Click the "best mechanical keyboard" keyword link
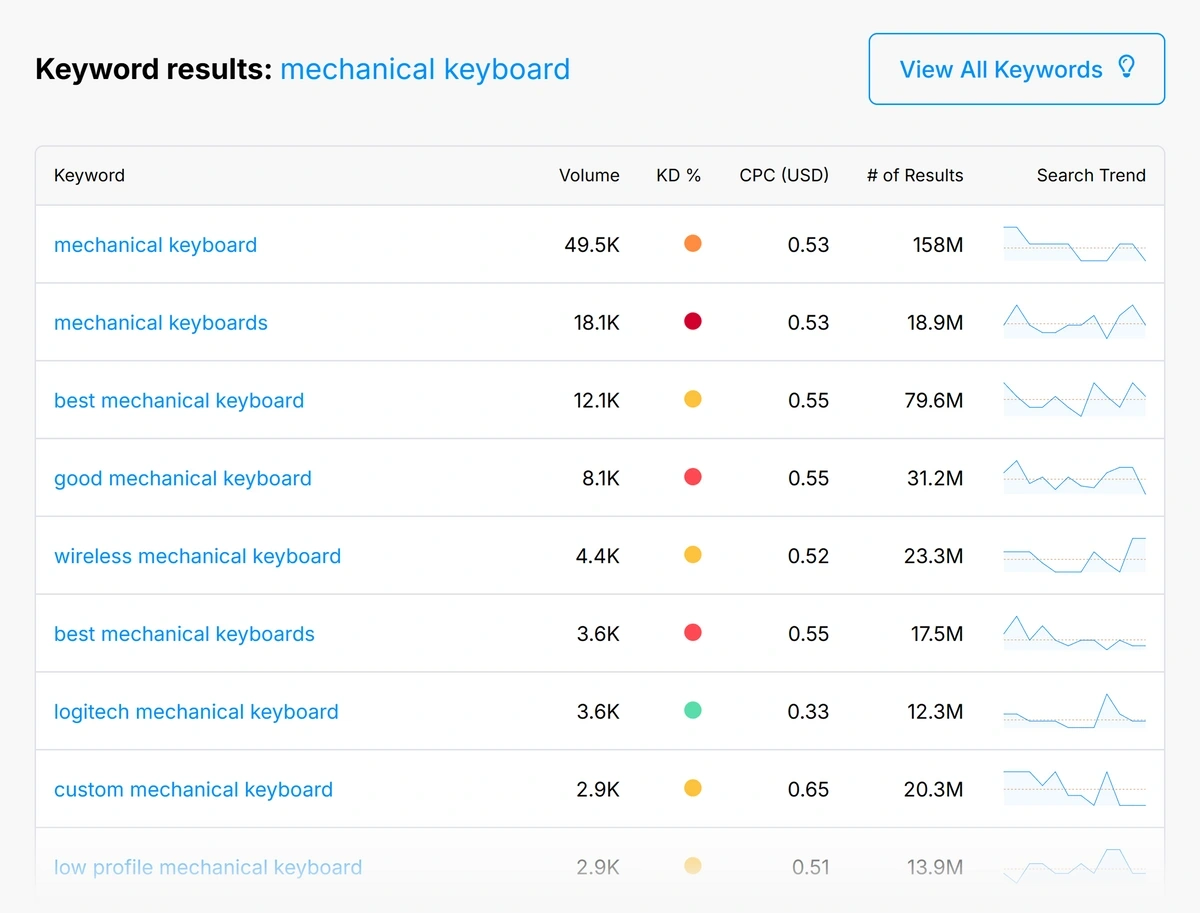This screenshot has height=913, width=1200. click(x=178, y=400)
